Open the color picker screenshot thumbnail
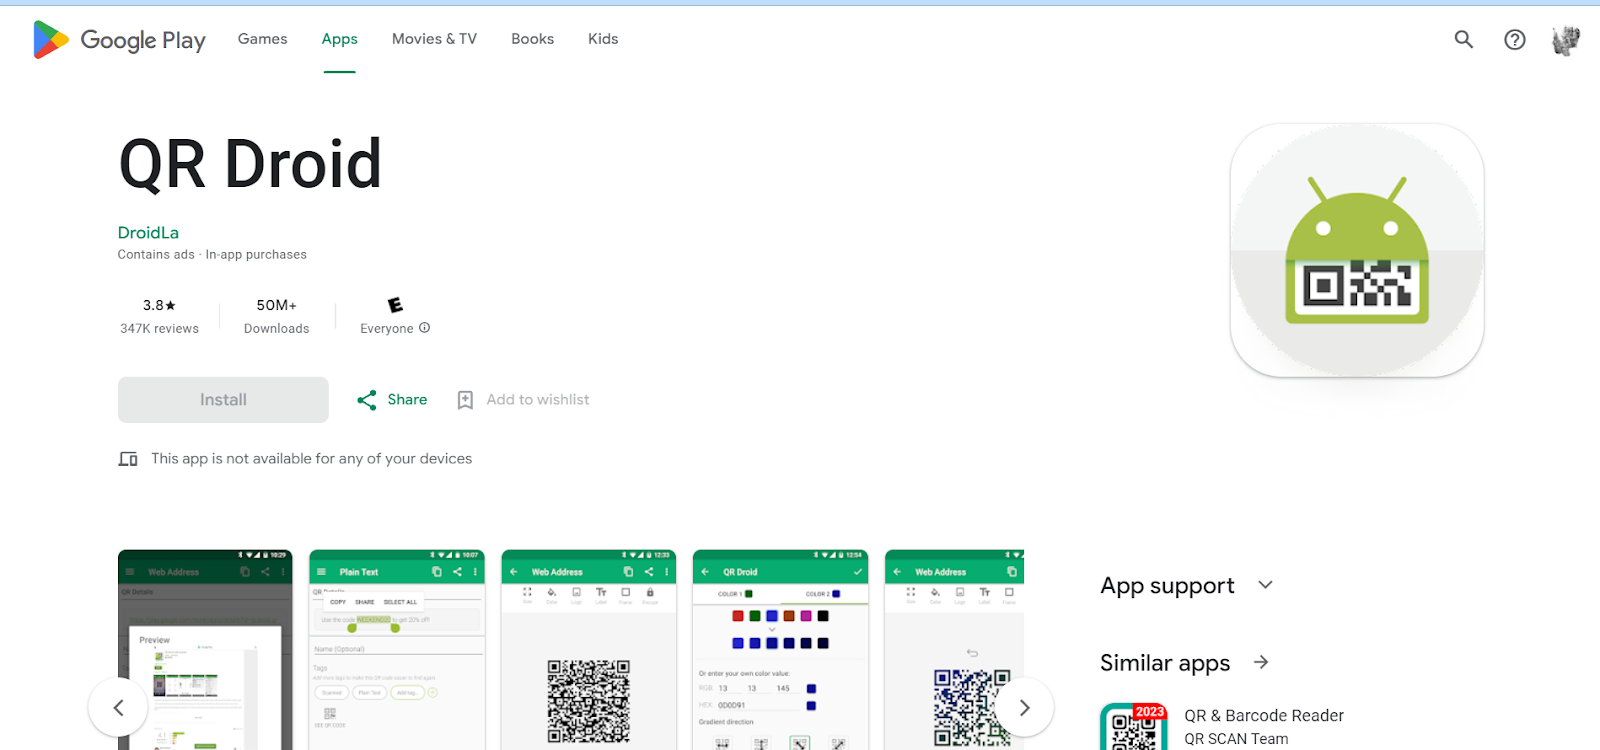Screen dimensions: 1600x750 click(x=781, y=650)
